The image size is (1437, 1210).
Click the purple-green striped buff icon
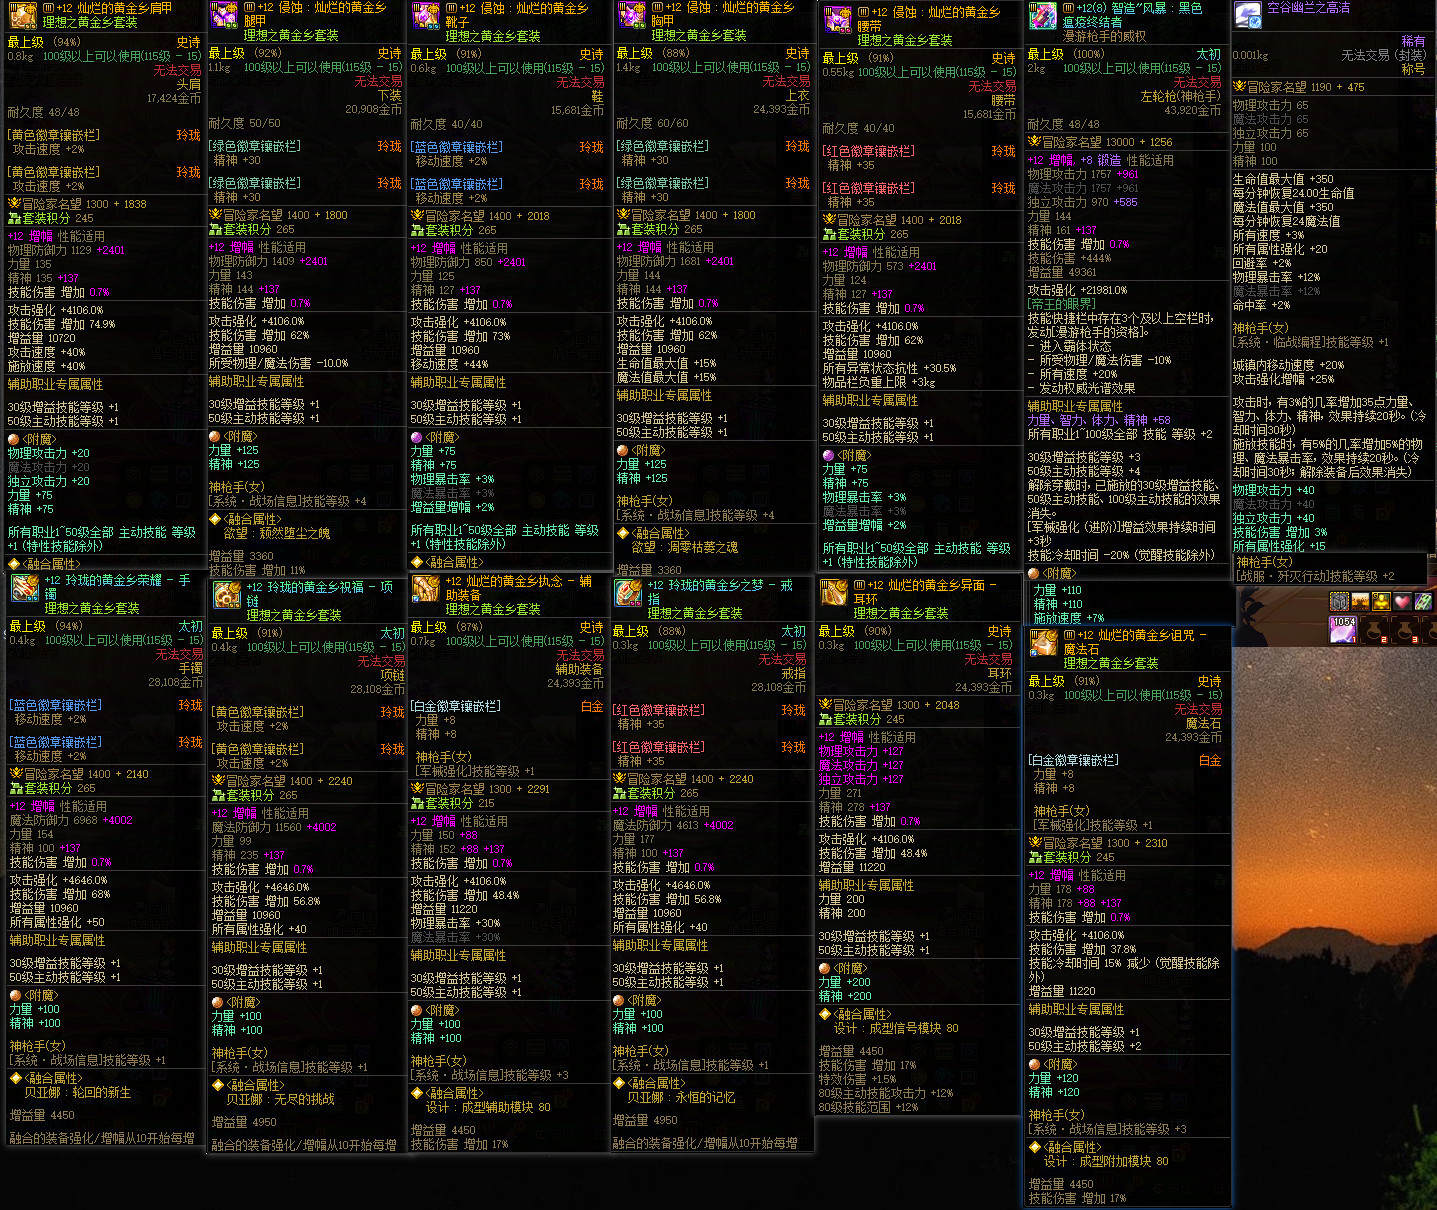point(1423,601)
